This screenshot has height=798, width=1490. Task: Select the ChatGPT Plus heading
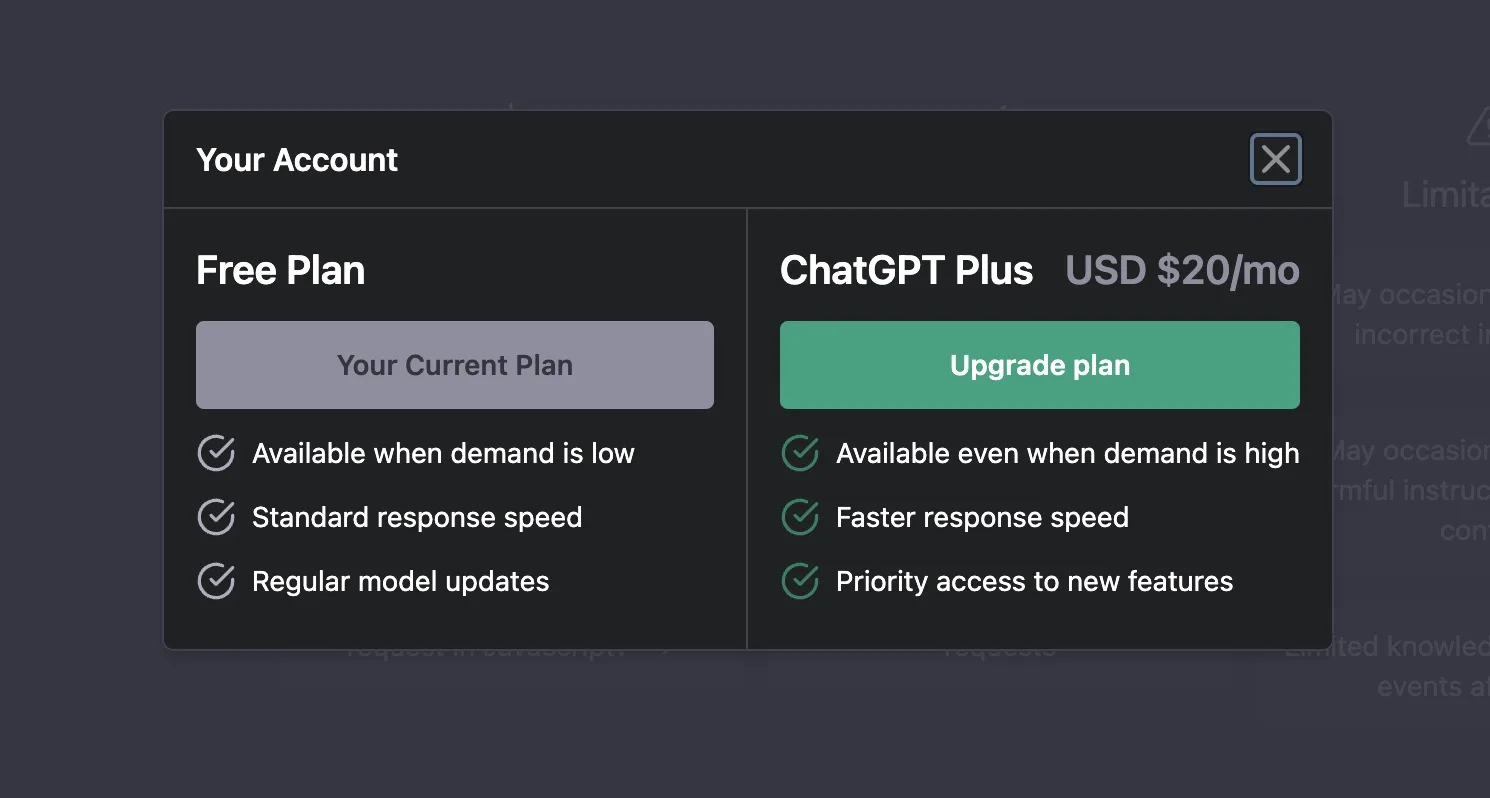tap(906, 270)
